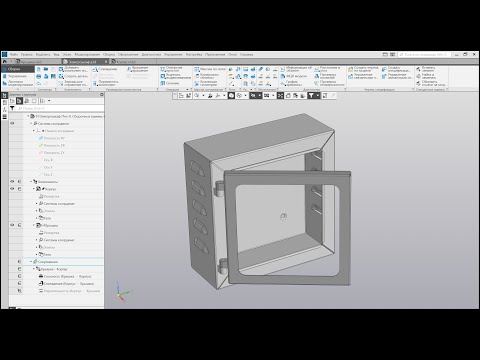Open the Справка menu
The width and height of the screenshot is (480, 360).
point(246,54)
